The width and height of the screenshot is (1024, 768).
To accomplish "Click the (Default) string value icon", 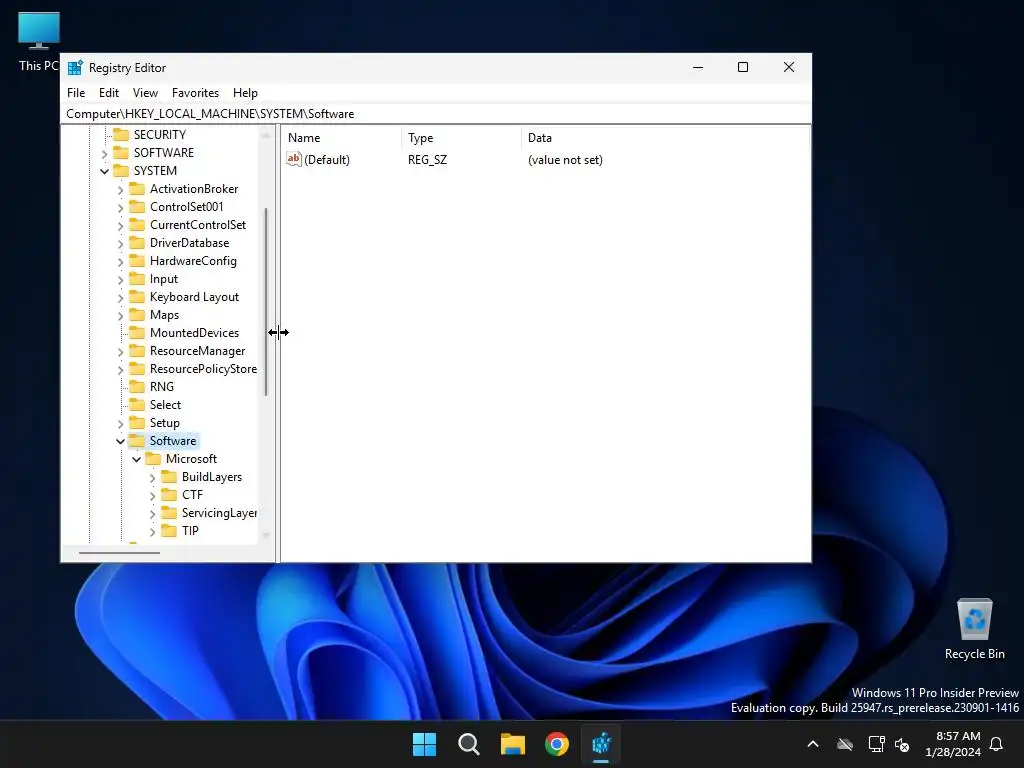I will click(x=294, y=159).
